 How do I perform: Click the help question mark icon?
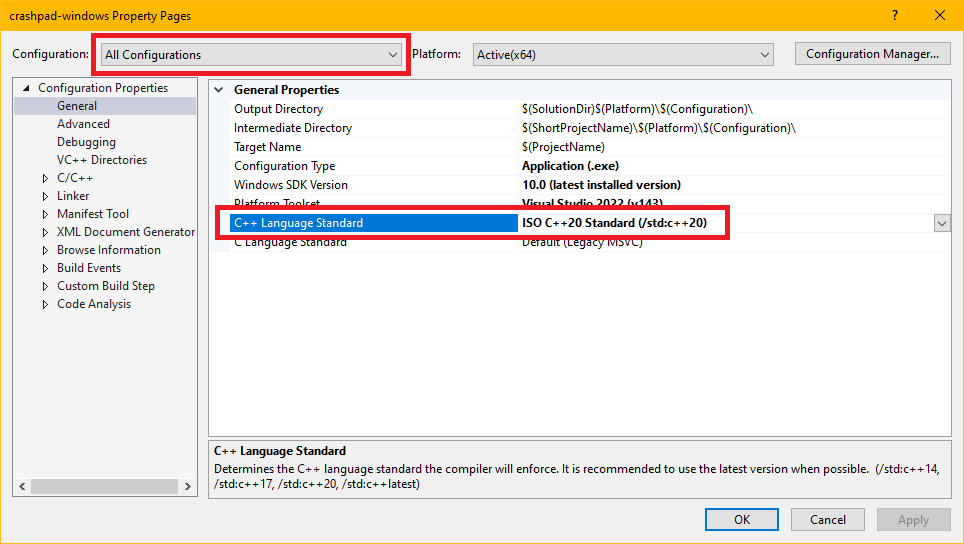(x=894, y=16)
